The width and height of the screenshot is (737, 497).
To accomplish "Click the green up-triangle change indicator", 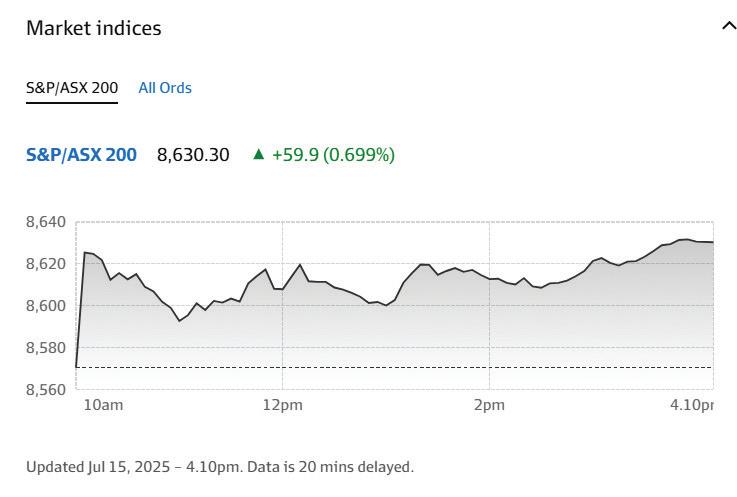I will [259, 154].
